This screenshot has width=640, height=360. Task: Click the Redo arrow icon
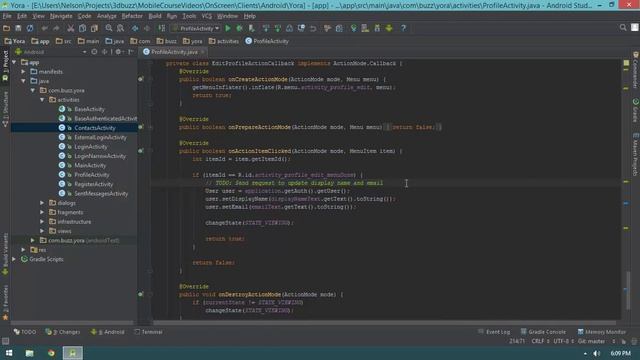(x=56, y=28)
